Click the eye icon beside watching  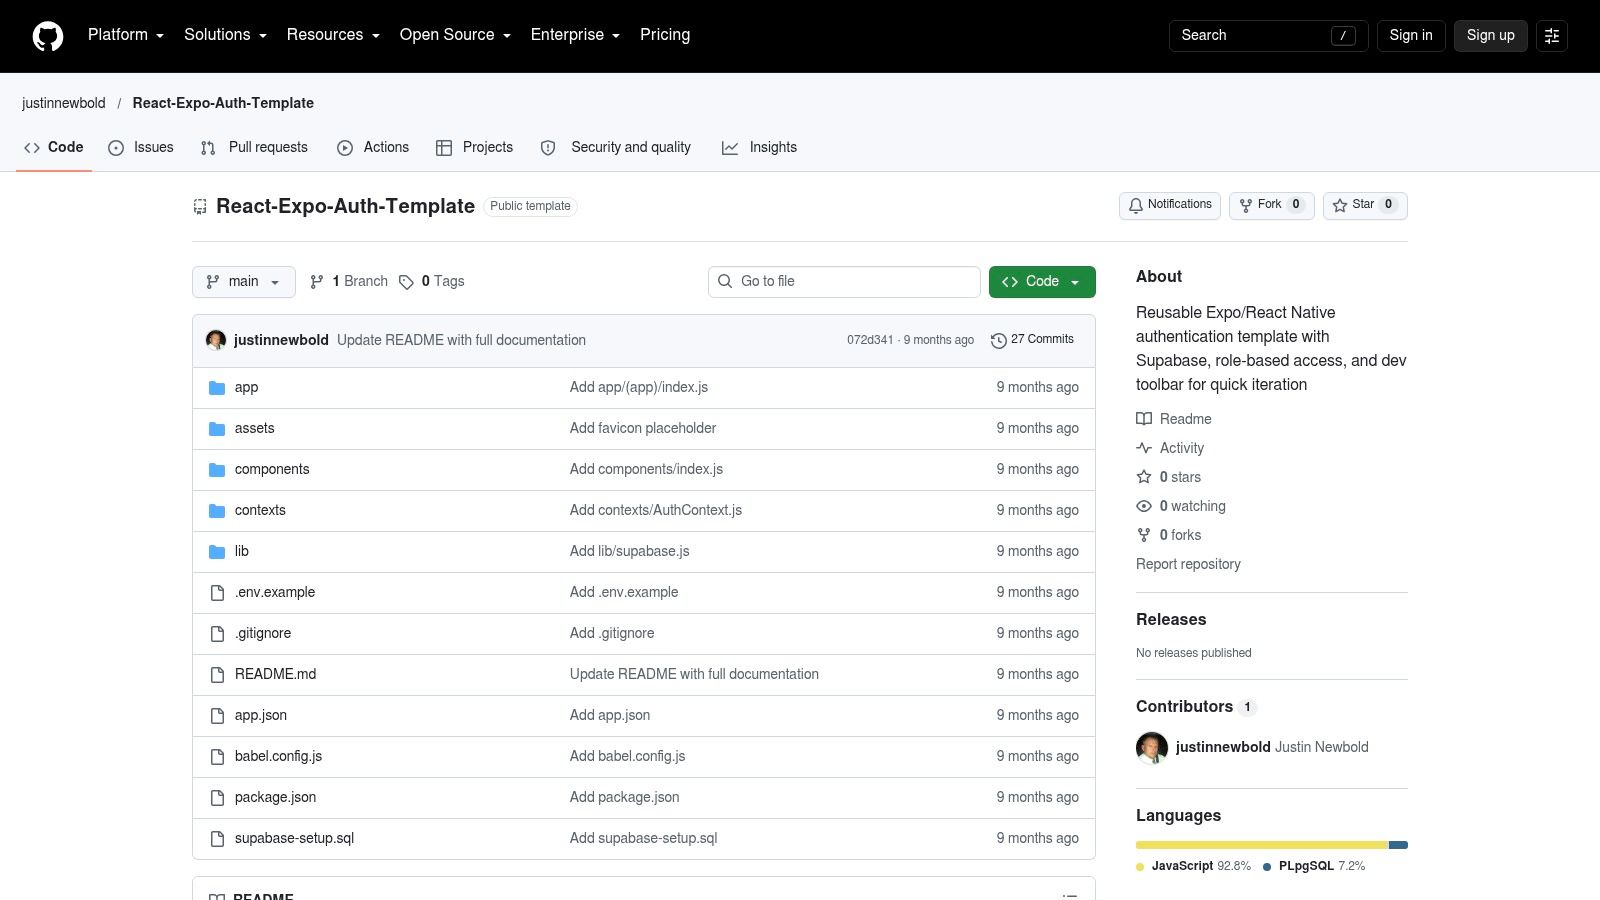[1144, 506]
